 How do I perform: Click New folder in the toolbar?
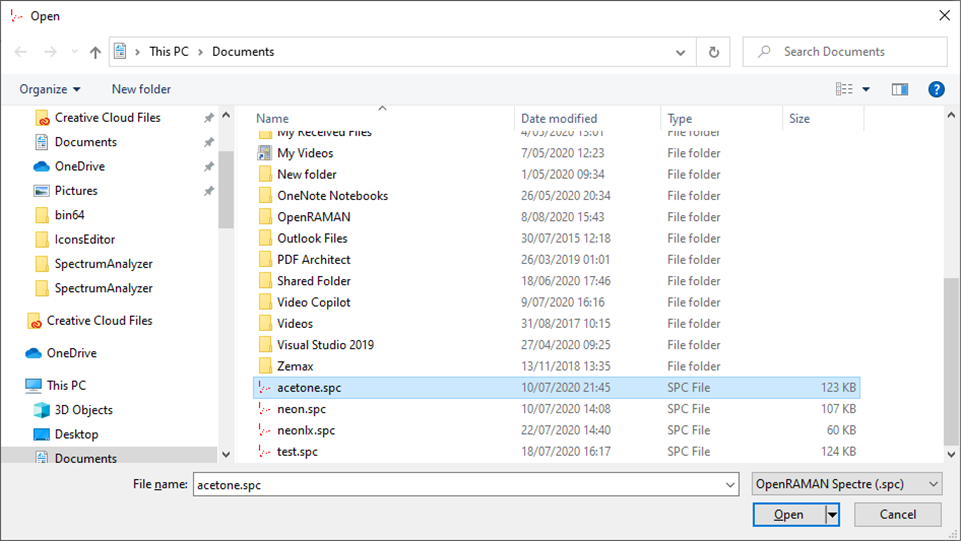pyautogui.click(x=141, y=89)
